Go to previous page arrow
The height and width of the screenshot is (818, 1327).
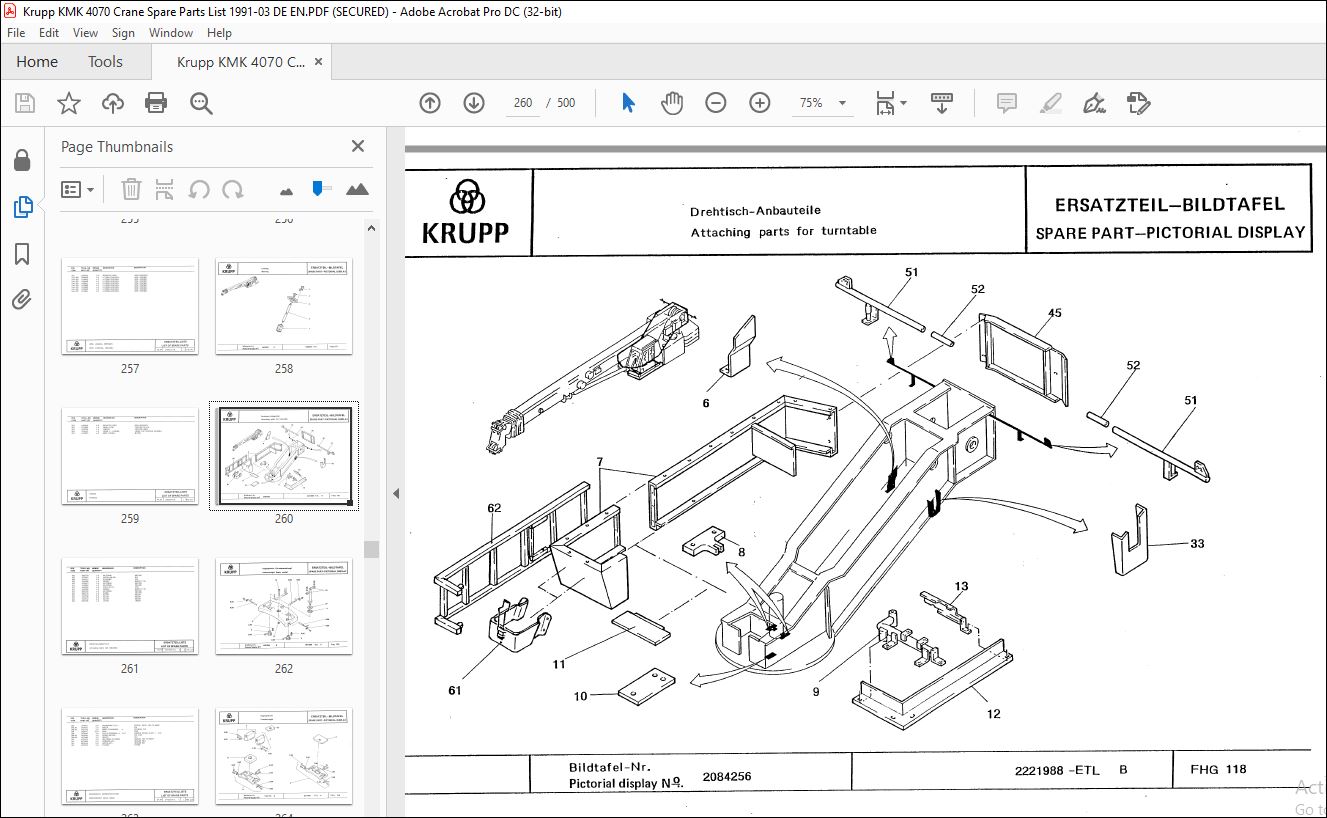[430, 103]
